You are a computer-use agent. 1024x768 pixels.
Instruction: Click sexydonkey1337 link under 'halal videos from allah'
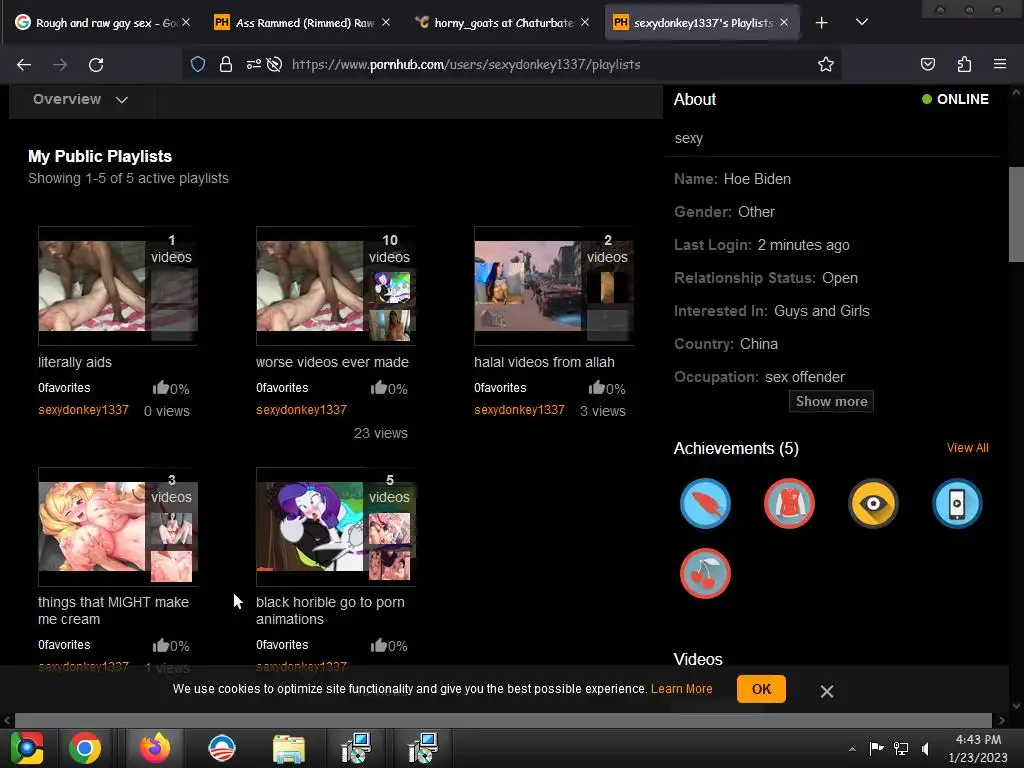(519, 409)
